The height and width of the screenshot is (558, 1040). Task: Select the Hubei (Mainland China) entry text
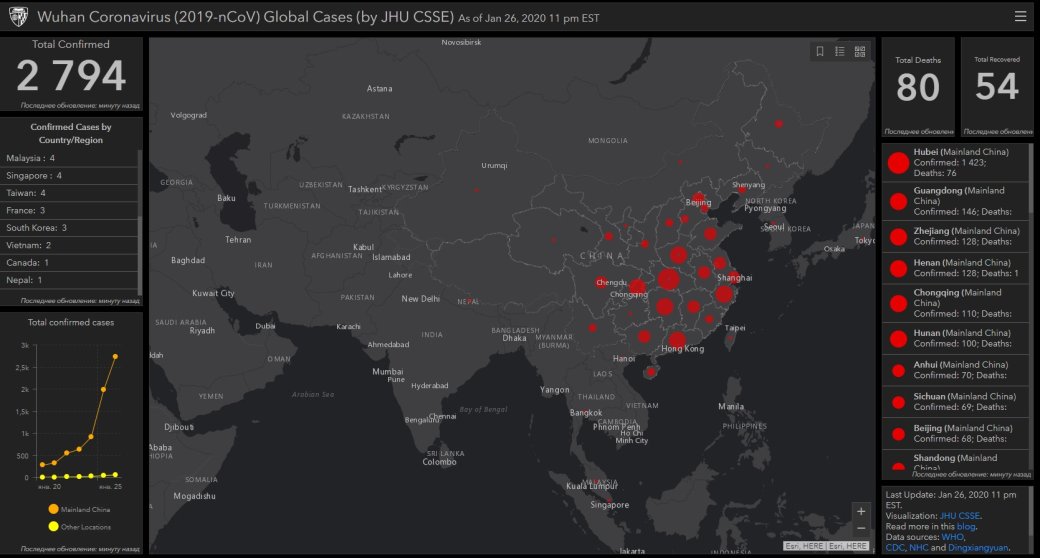point(960,163)
